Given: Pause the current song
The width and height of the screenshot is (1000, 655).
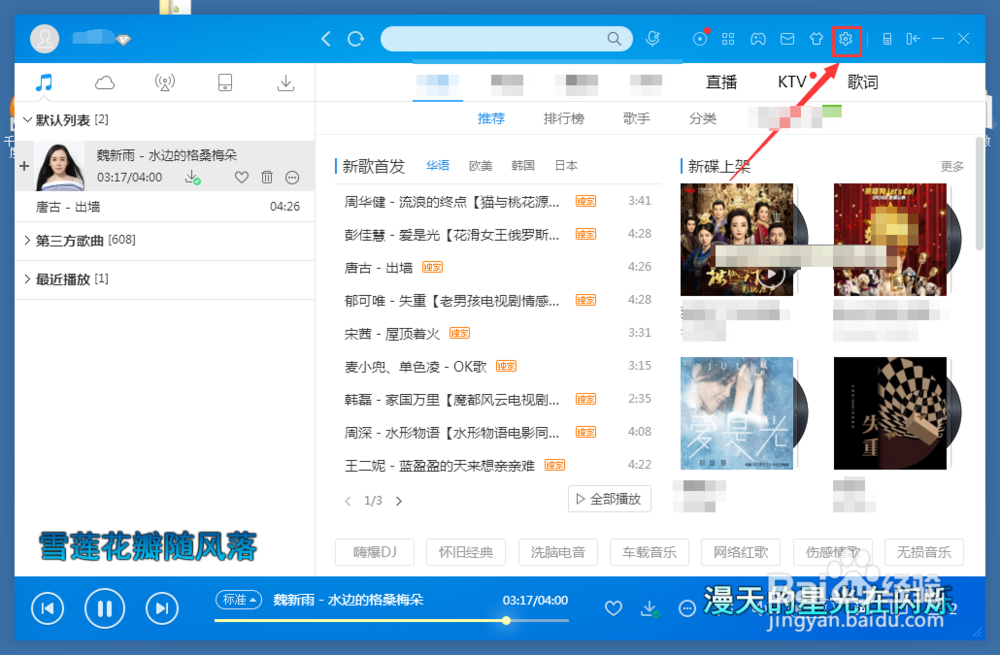Looking at the screenshot, I should [105, 608].
